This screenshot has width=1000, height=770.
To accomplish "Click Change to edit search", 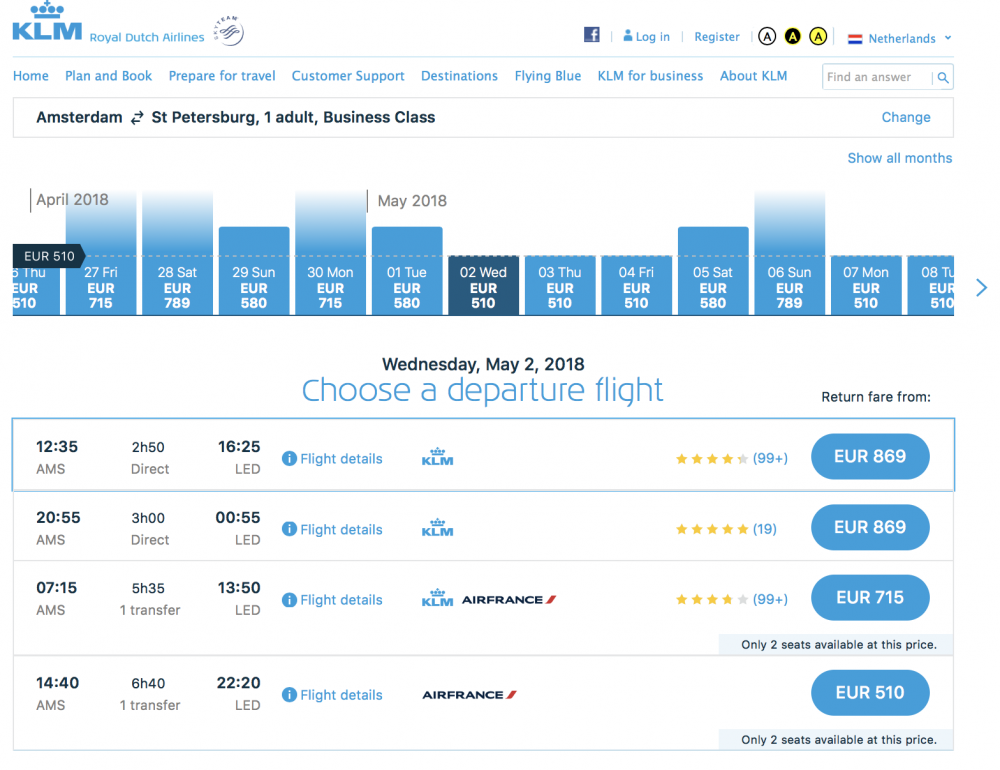I will [x=906, y=117].
